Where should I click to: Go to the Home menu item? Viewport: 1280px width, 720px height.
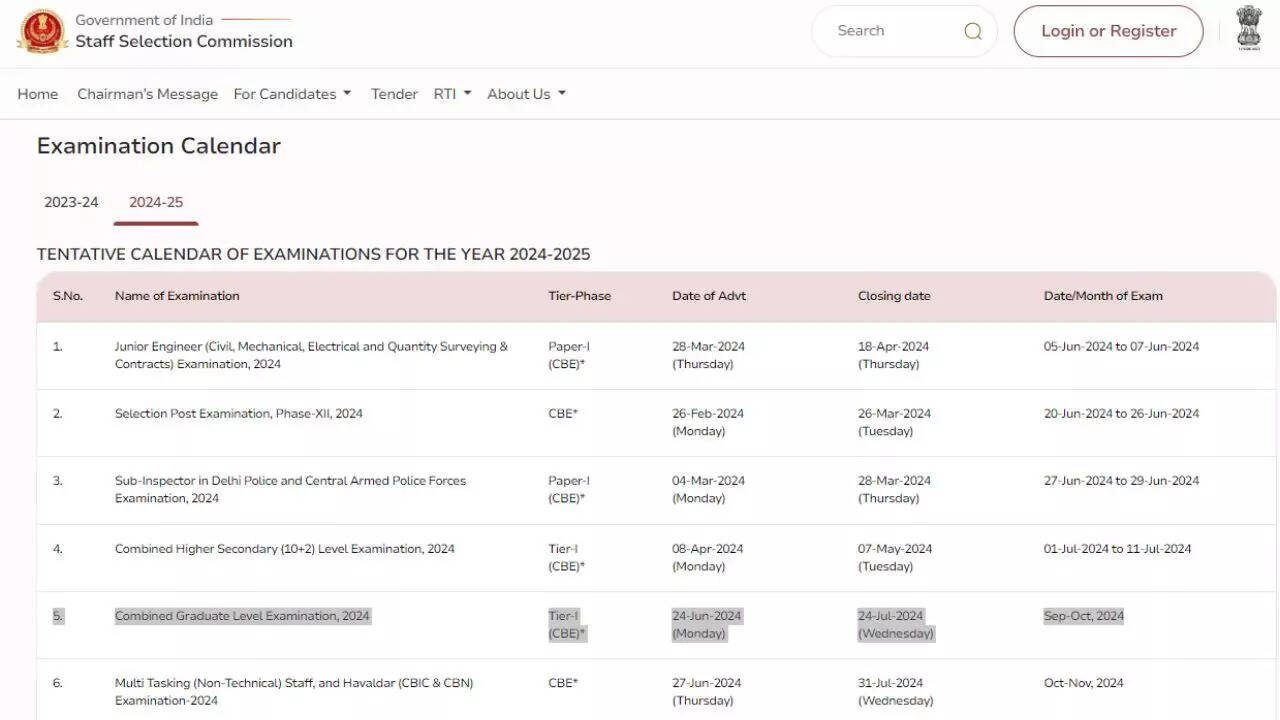[x=38, y=94]
